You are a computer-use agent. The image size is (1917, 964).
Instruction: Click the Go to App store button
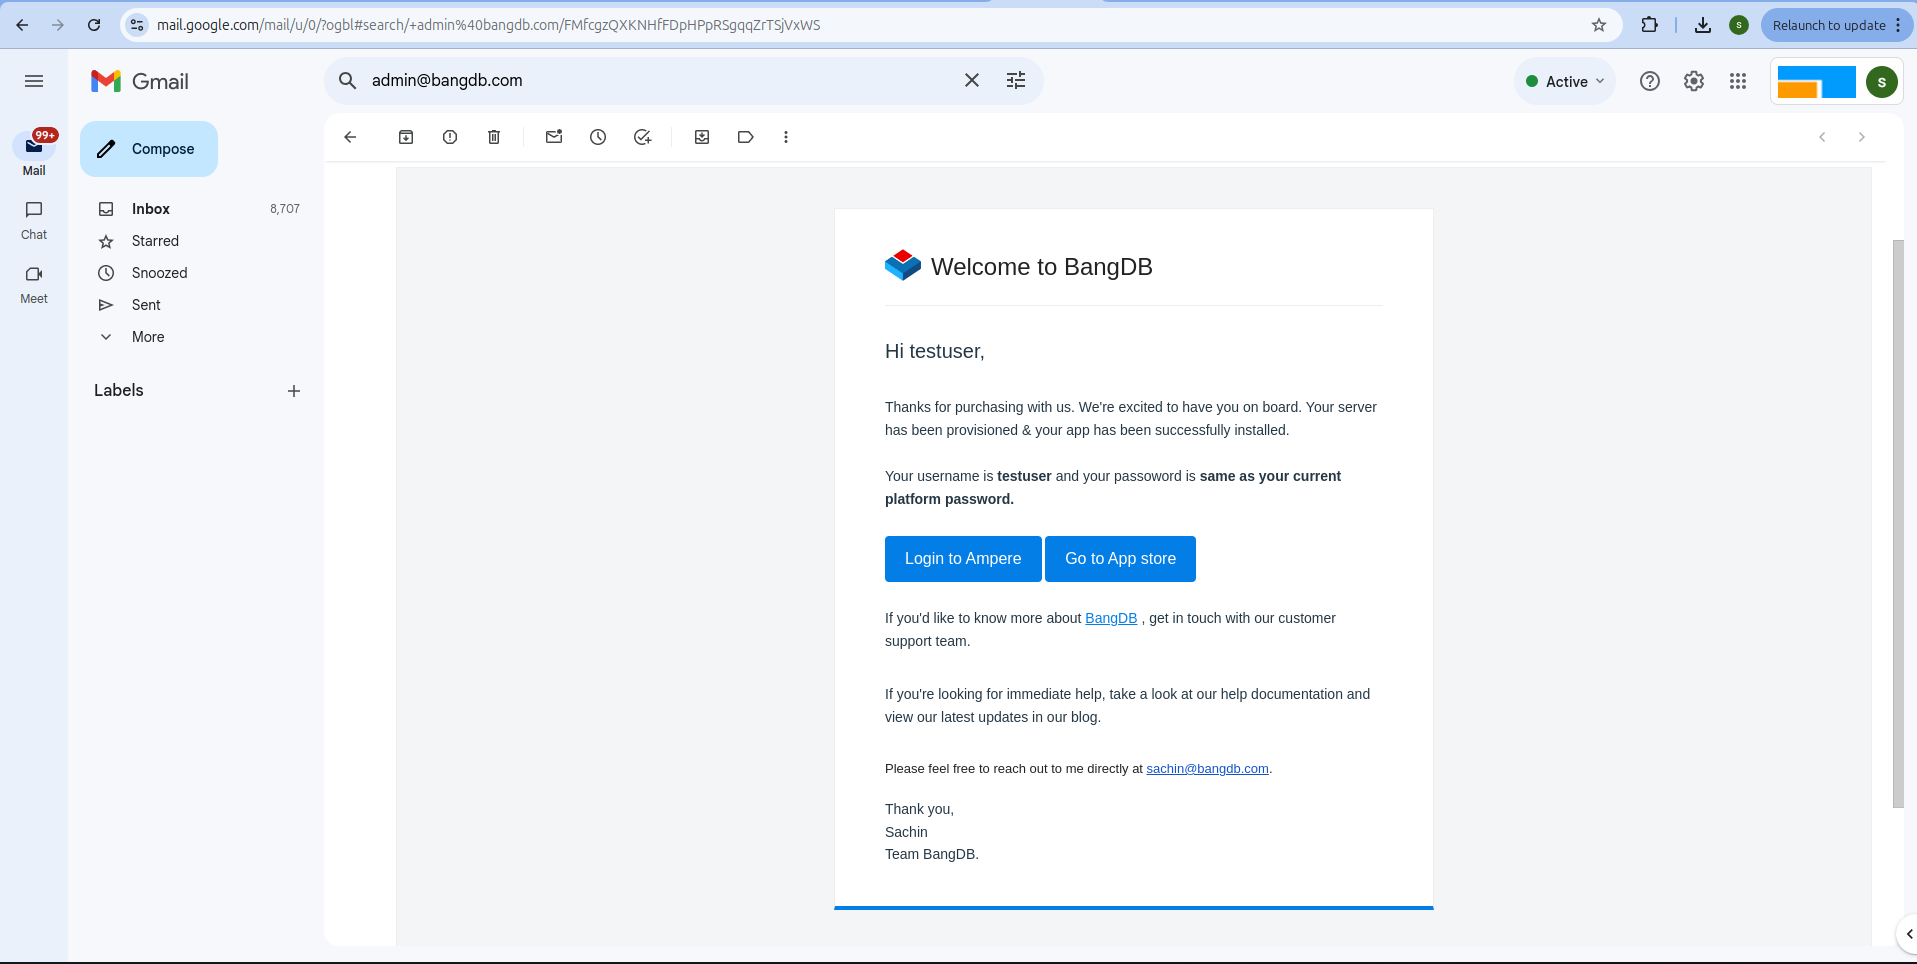(1120, 559)
